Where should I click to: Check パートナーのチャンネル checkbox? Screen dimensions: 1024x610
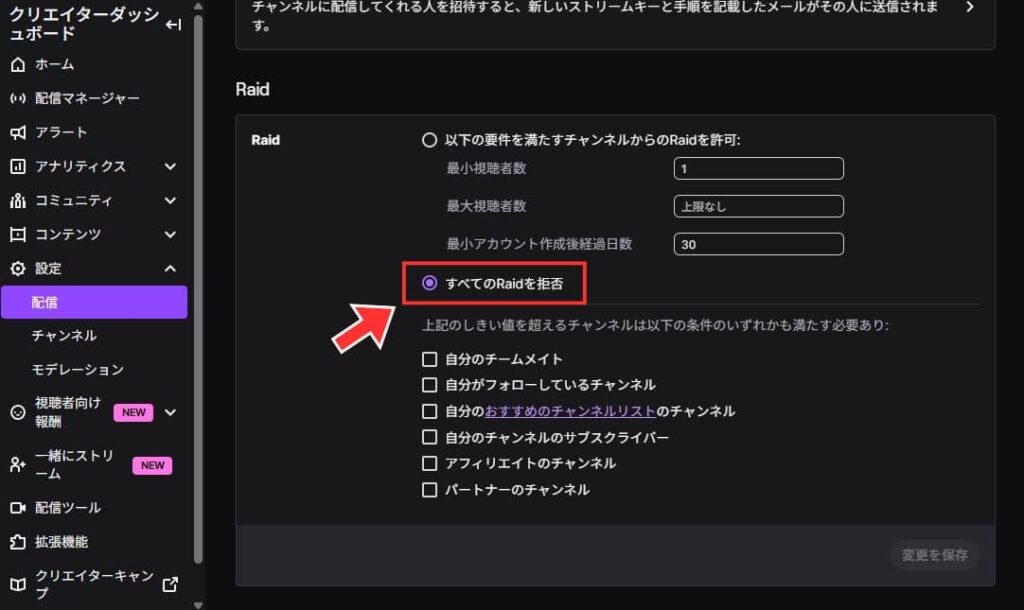pos(429,490)
